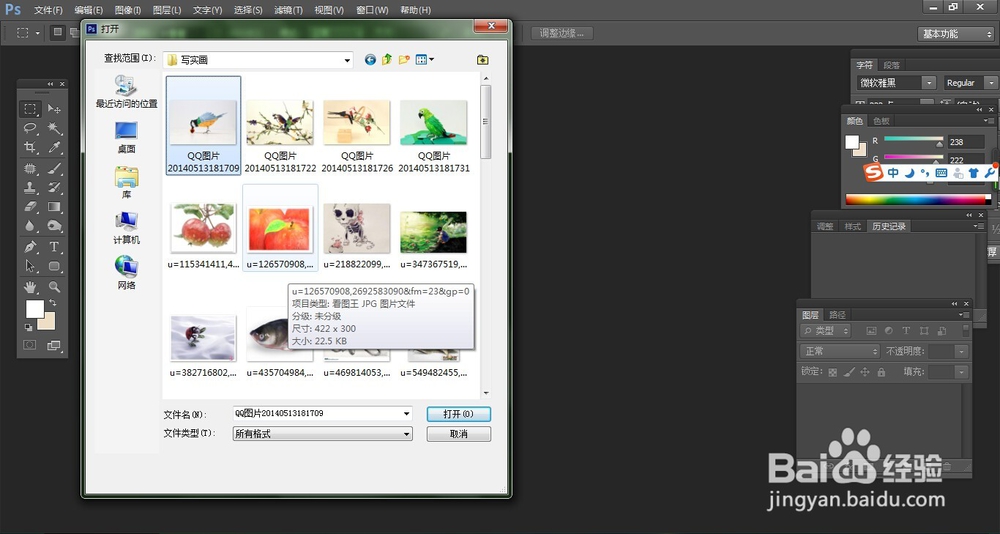Toggle lock position in Layers panel
Image resolution: width=1000 pixels, height=534 pixels.
coord(865,372)
